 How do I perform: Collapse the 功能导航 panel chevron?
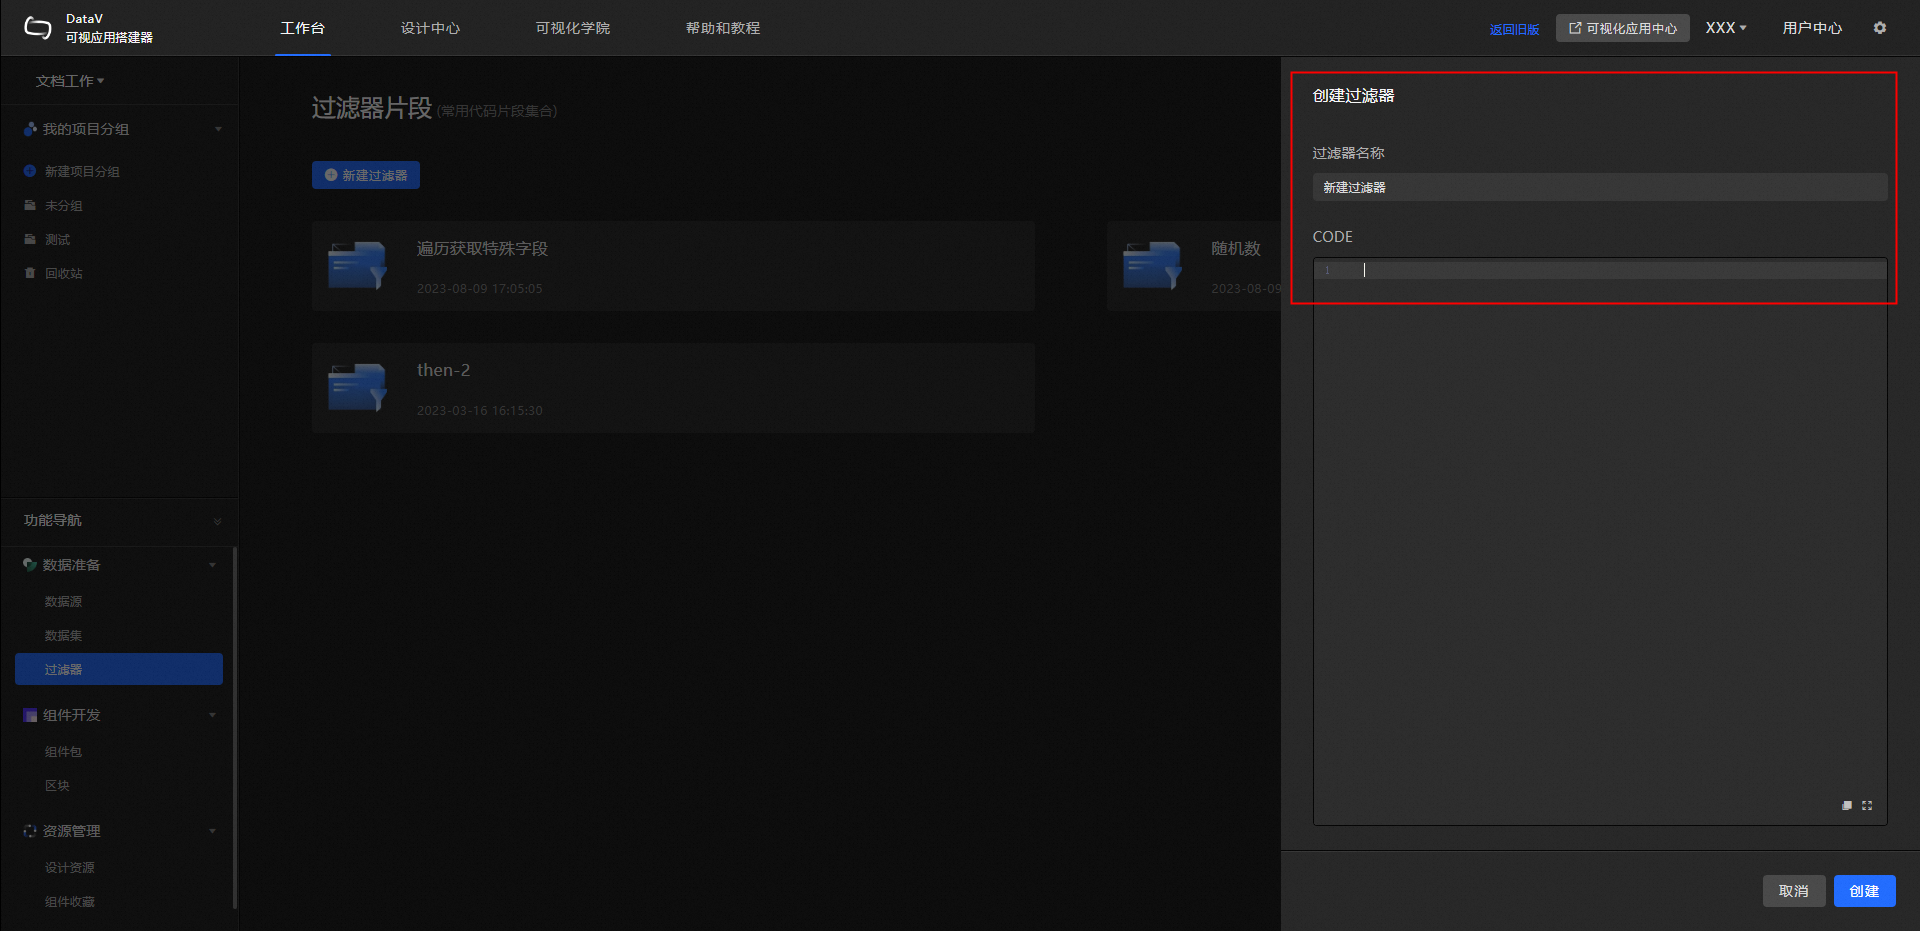pyautogui.click(x=218, y=521)
